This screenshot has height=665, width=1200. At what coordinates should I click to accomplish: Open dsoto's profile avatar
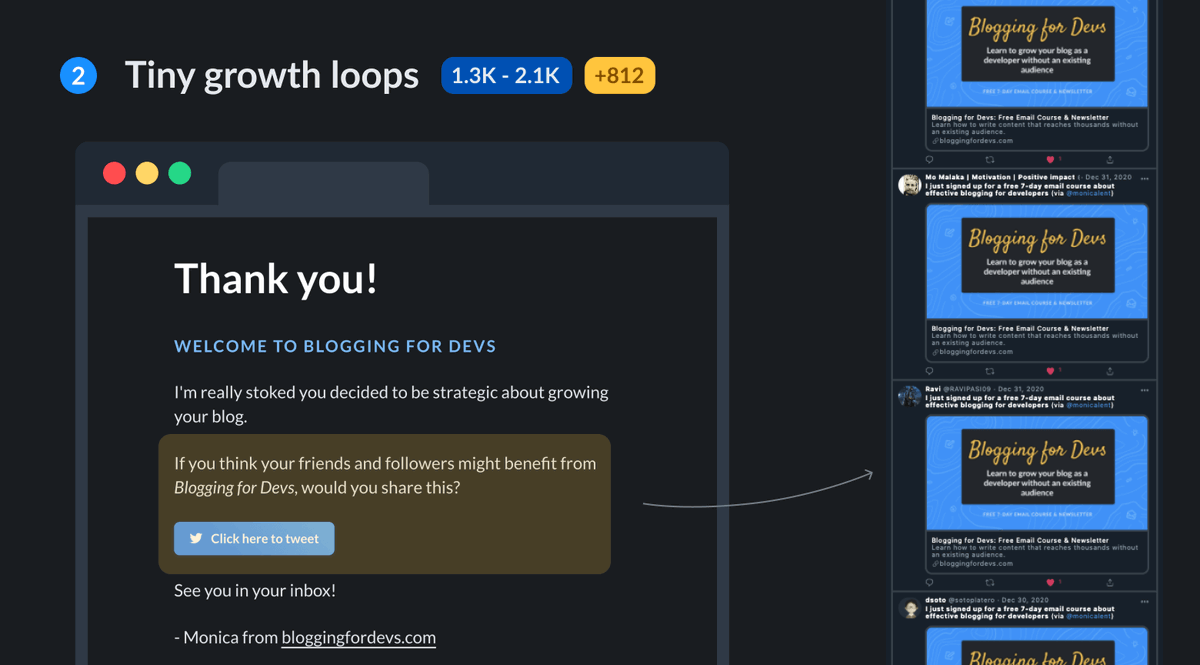909,608
